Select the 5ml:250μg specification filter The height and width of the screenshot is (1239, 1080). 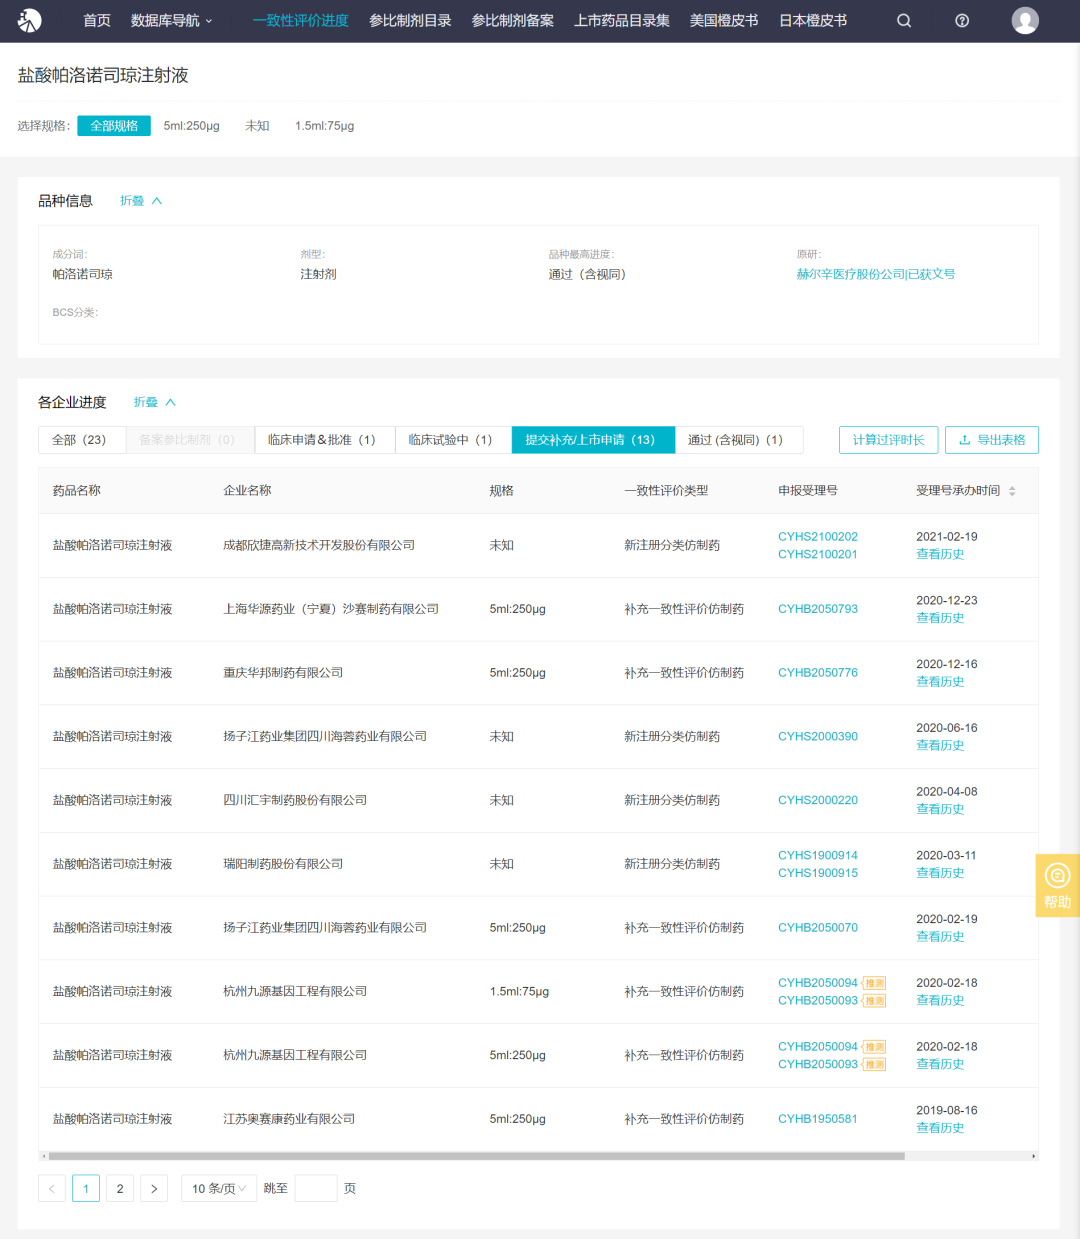click(x=192, y=126)
